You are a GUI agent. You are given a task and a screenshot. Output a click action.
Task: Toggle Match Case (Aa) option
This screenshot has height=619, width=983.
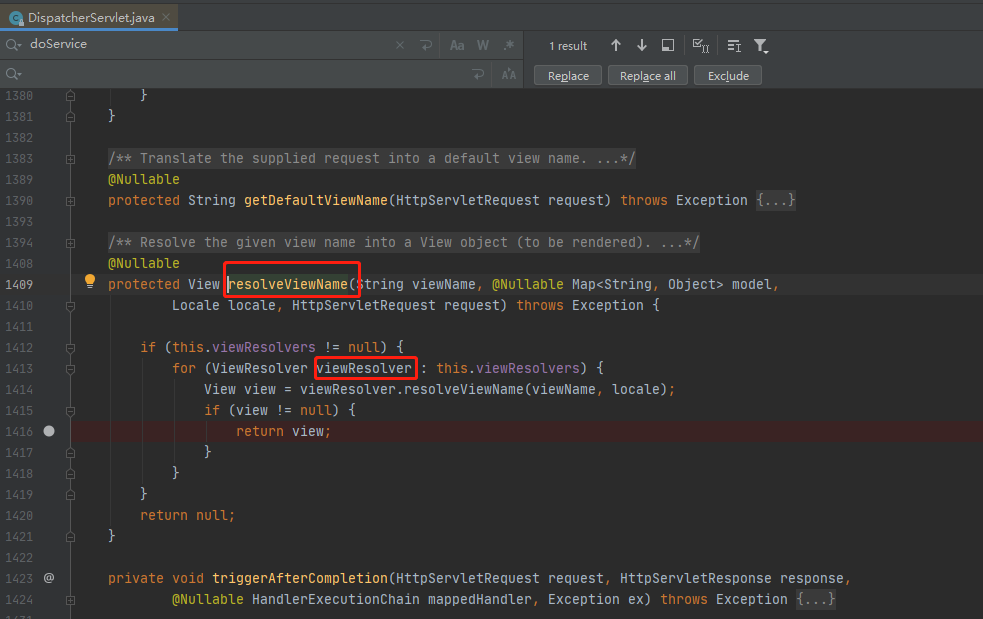[457, 45]
